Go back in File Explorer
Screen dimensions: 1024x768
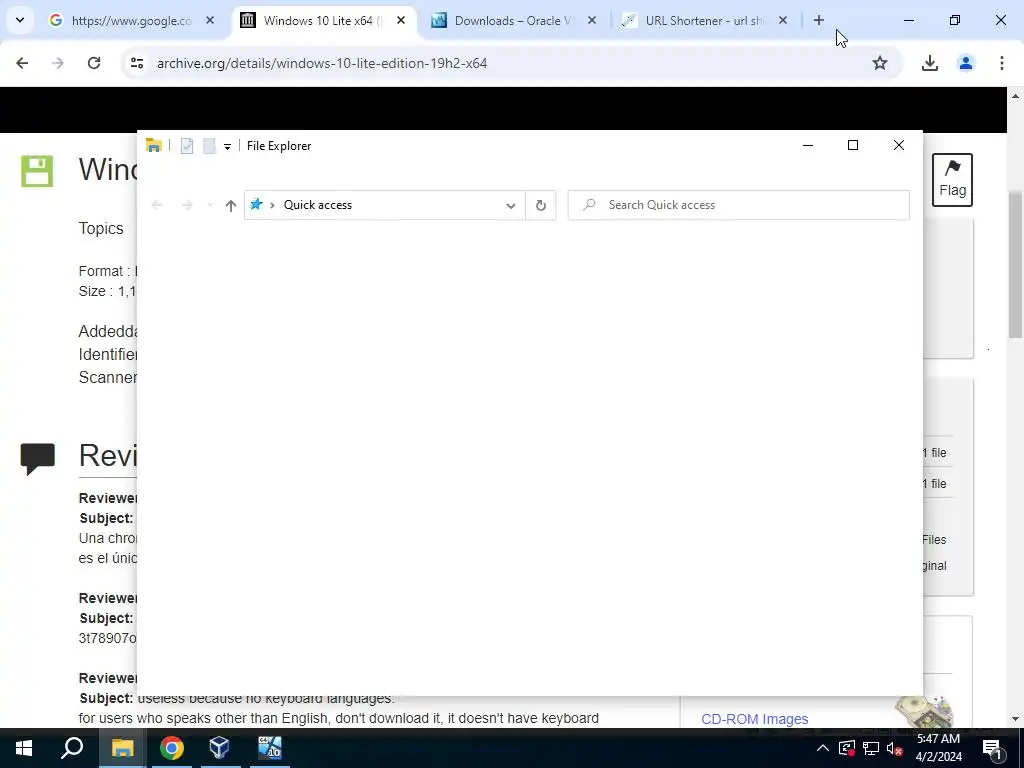pyautogui.click(x=157, y=206)
